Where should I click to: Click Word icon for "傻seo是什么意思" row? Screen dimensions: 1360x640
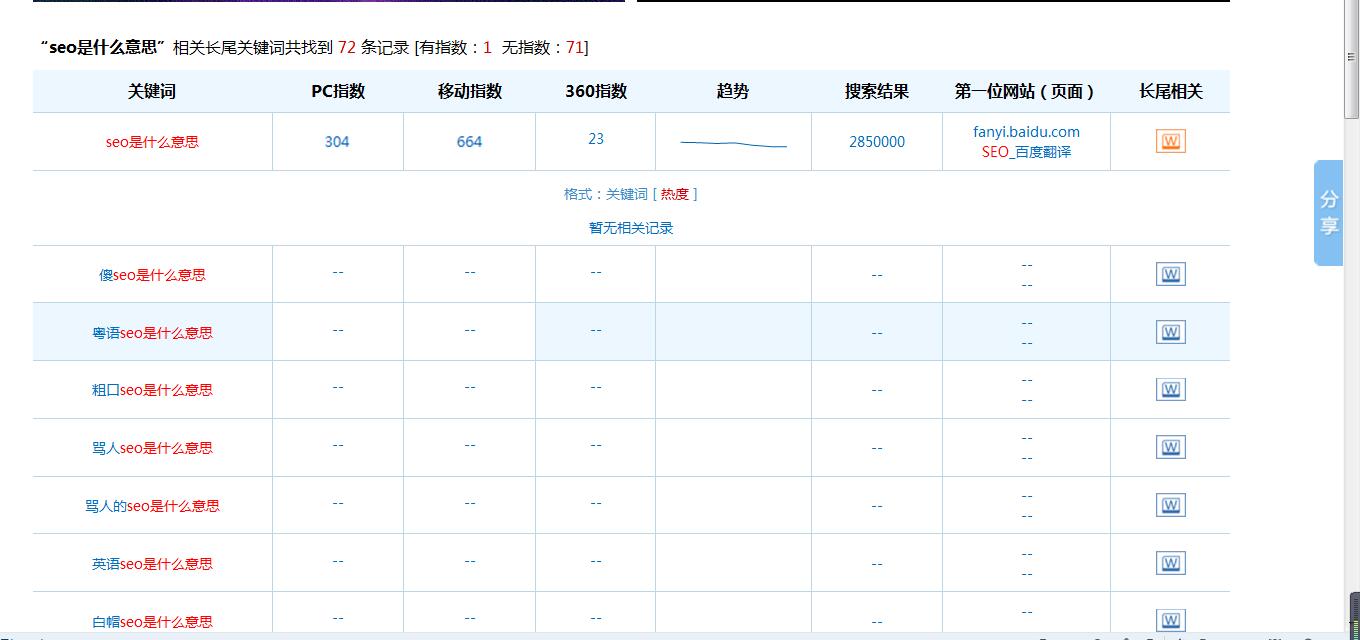(1170, 273)
